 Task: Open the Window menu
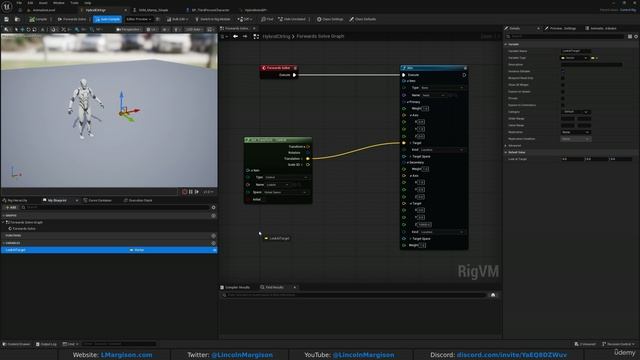pyautogui.click(x=59, y=3)
